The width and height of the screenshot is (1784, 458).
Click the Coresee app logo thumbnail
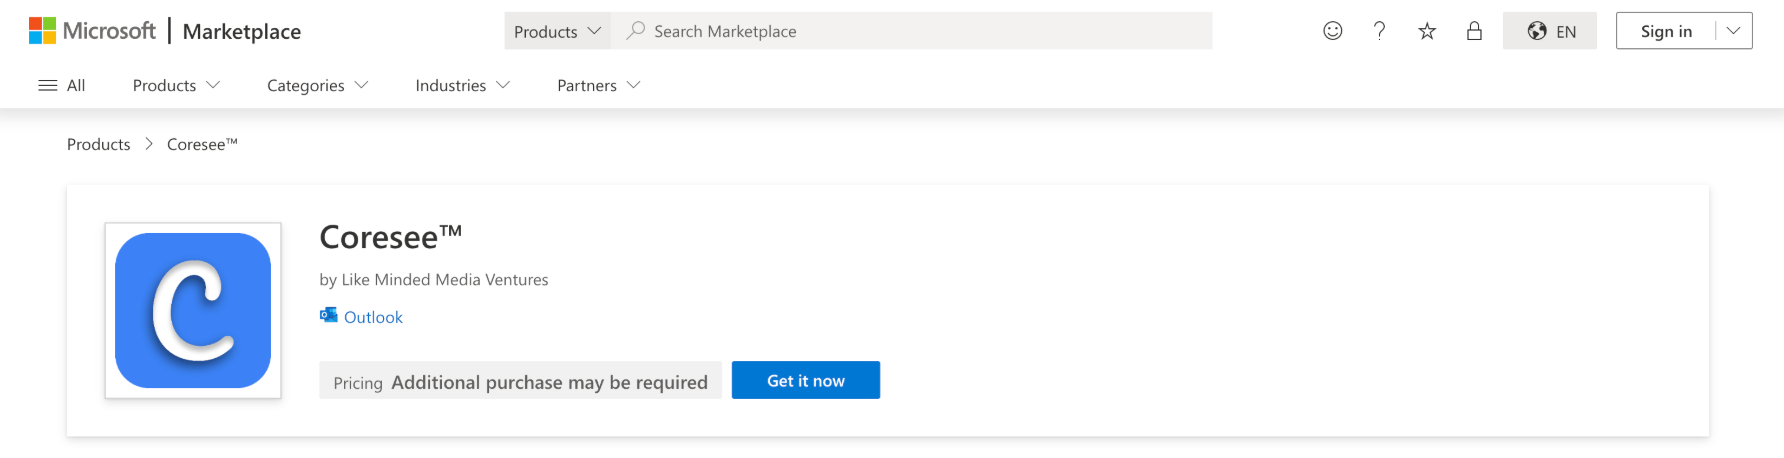pos(193,310)
